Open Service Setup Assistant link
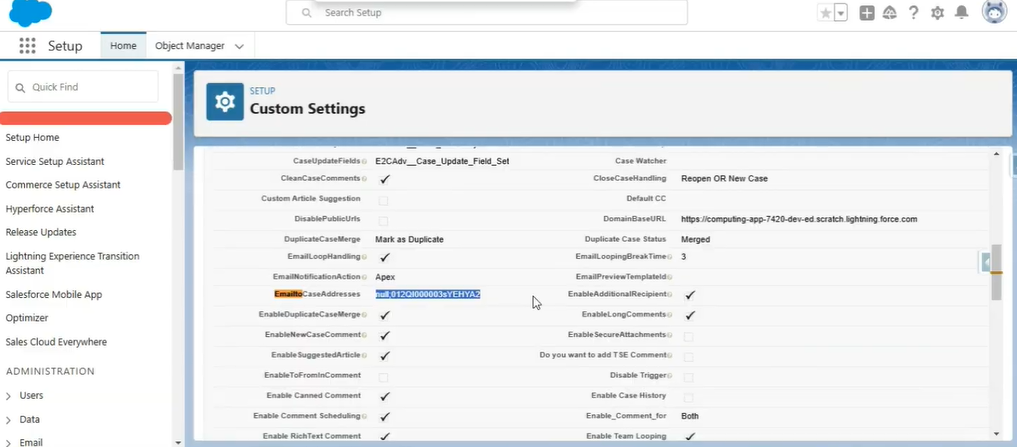The height and width of the screenshot is (447, 1017). click(x=55, y=162)
